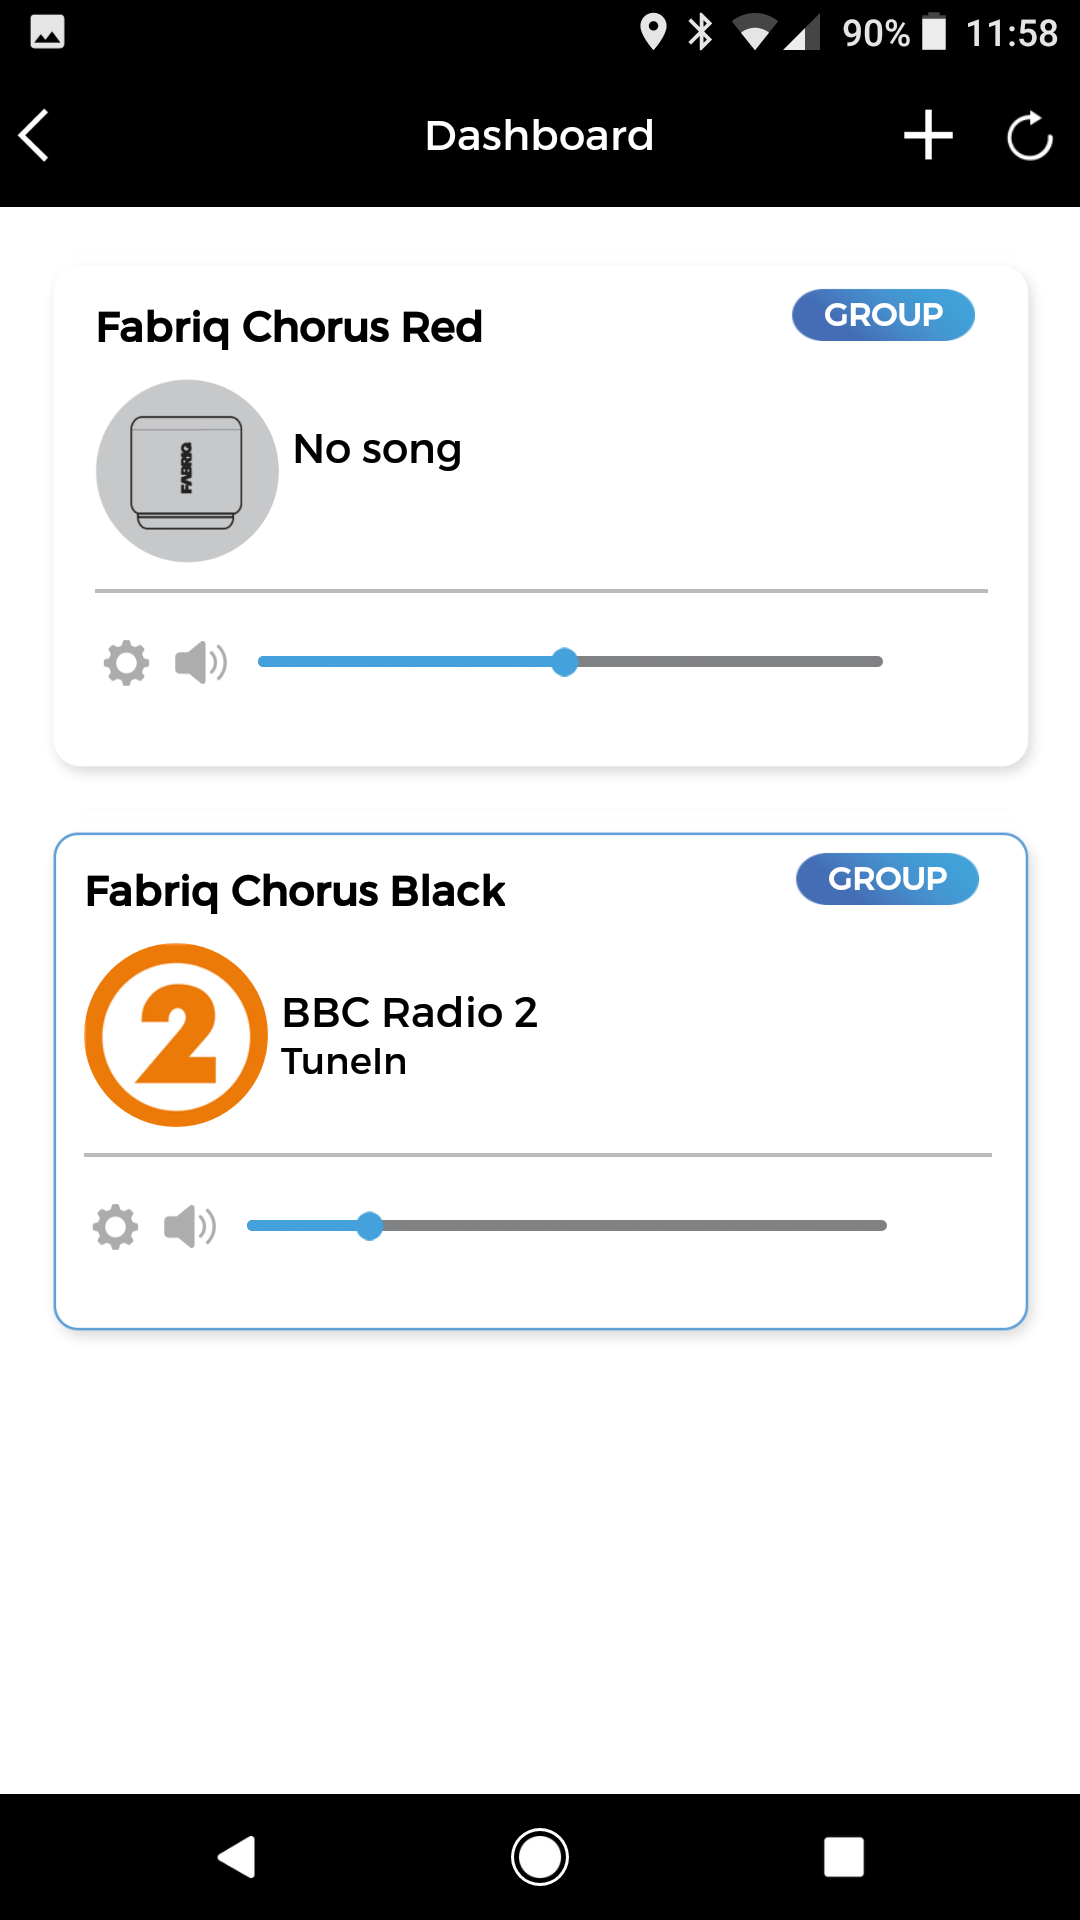
Task: Open settings gear for Fabriq Chorus Red
Action: coord(126,661)
